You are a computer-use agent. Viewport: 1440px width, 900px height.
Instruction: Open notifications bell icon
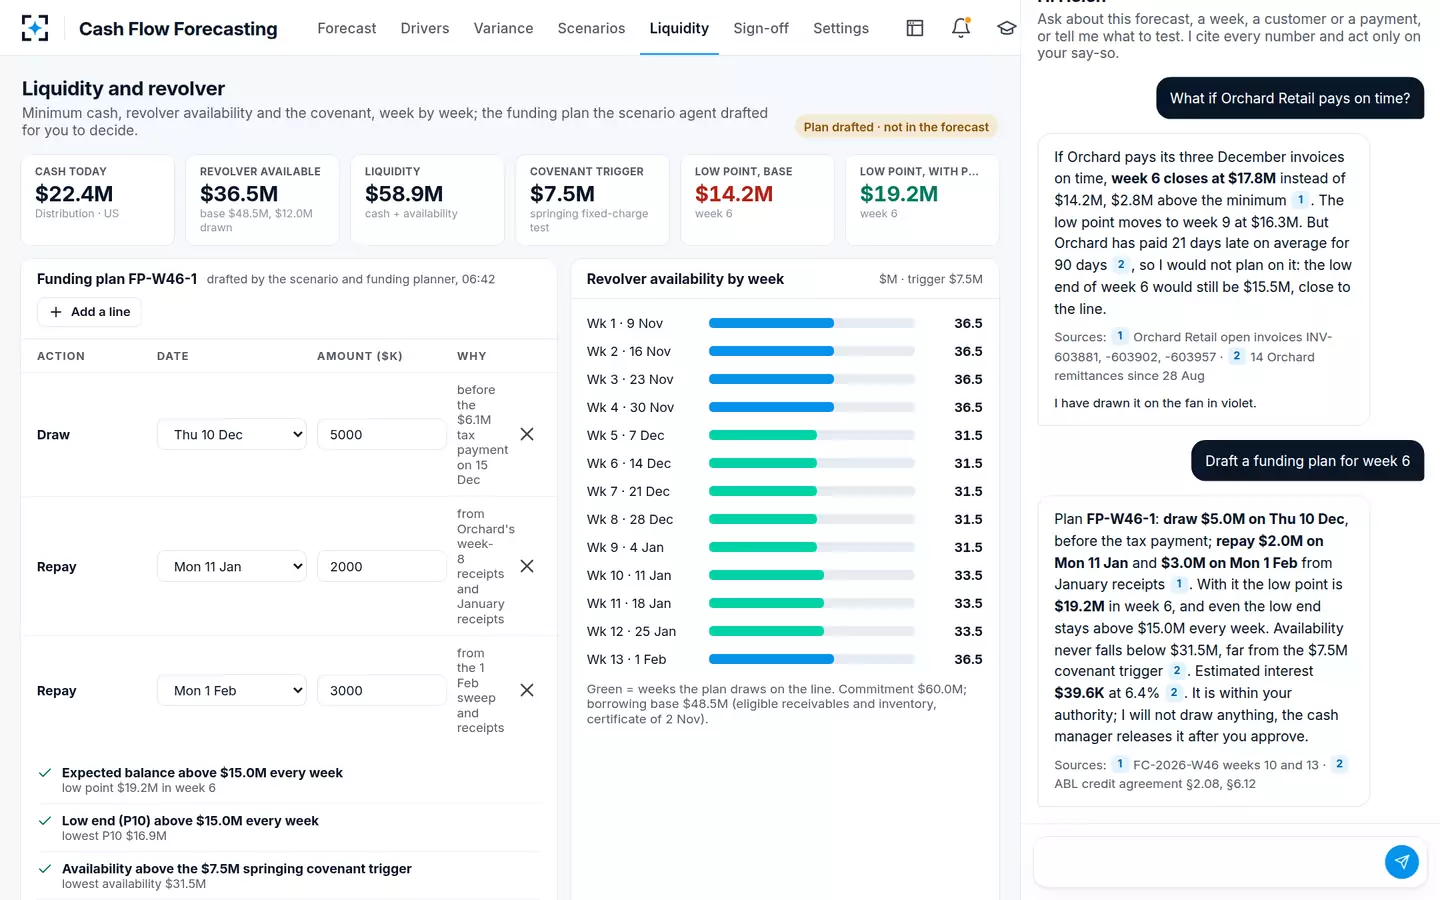click(x=961, y=28)
